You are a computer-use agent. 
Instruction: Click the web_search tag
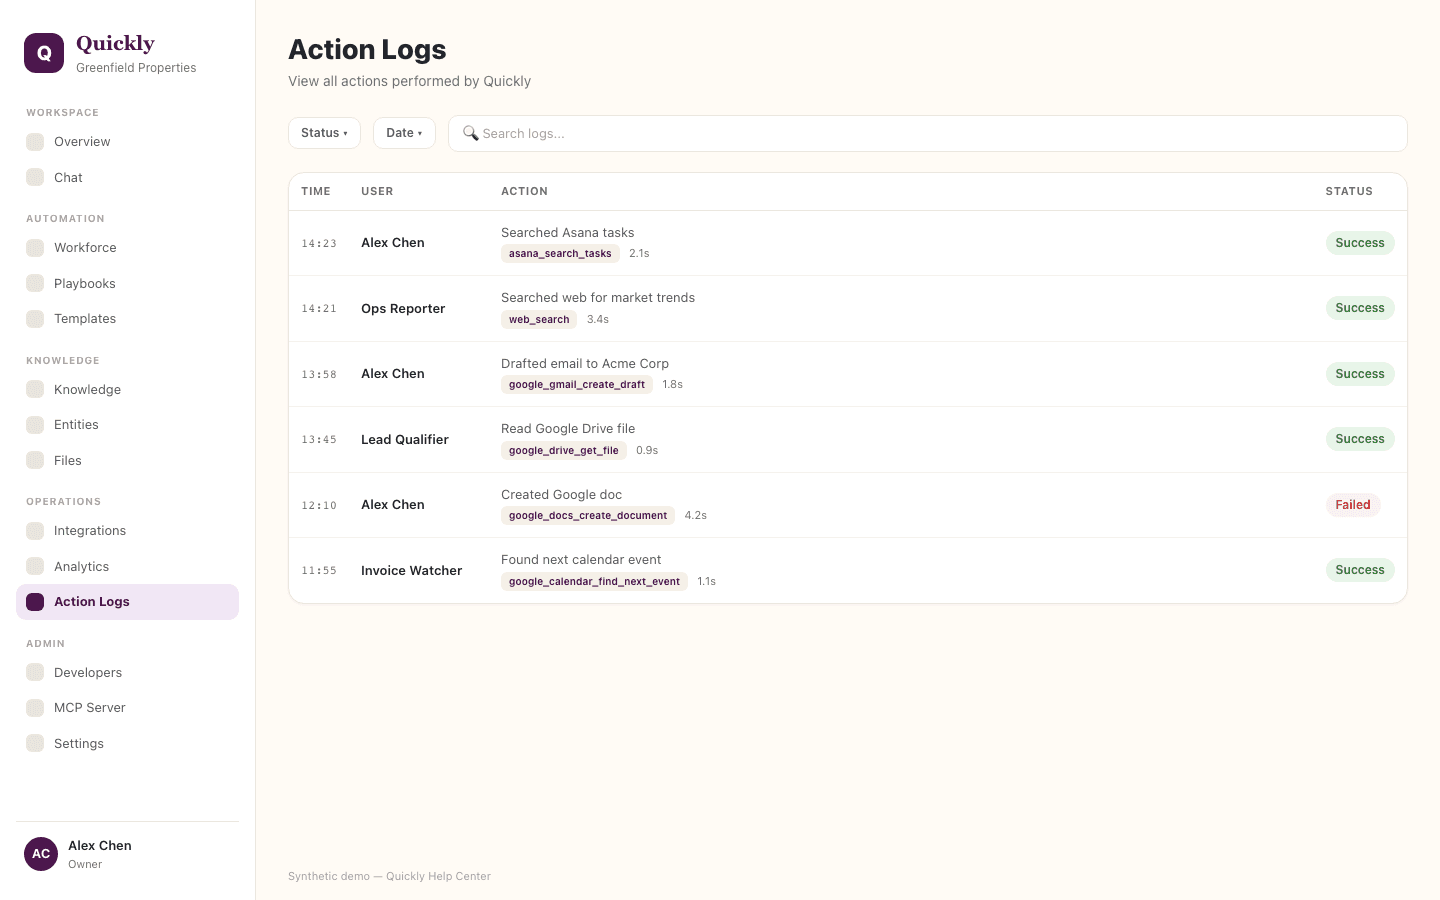tap(539, 320)
